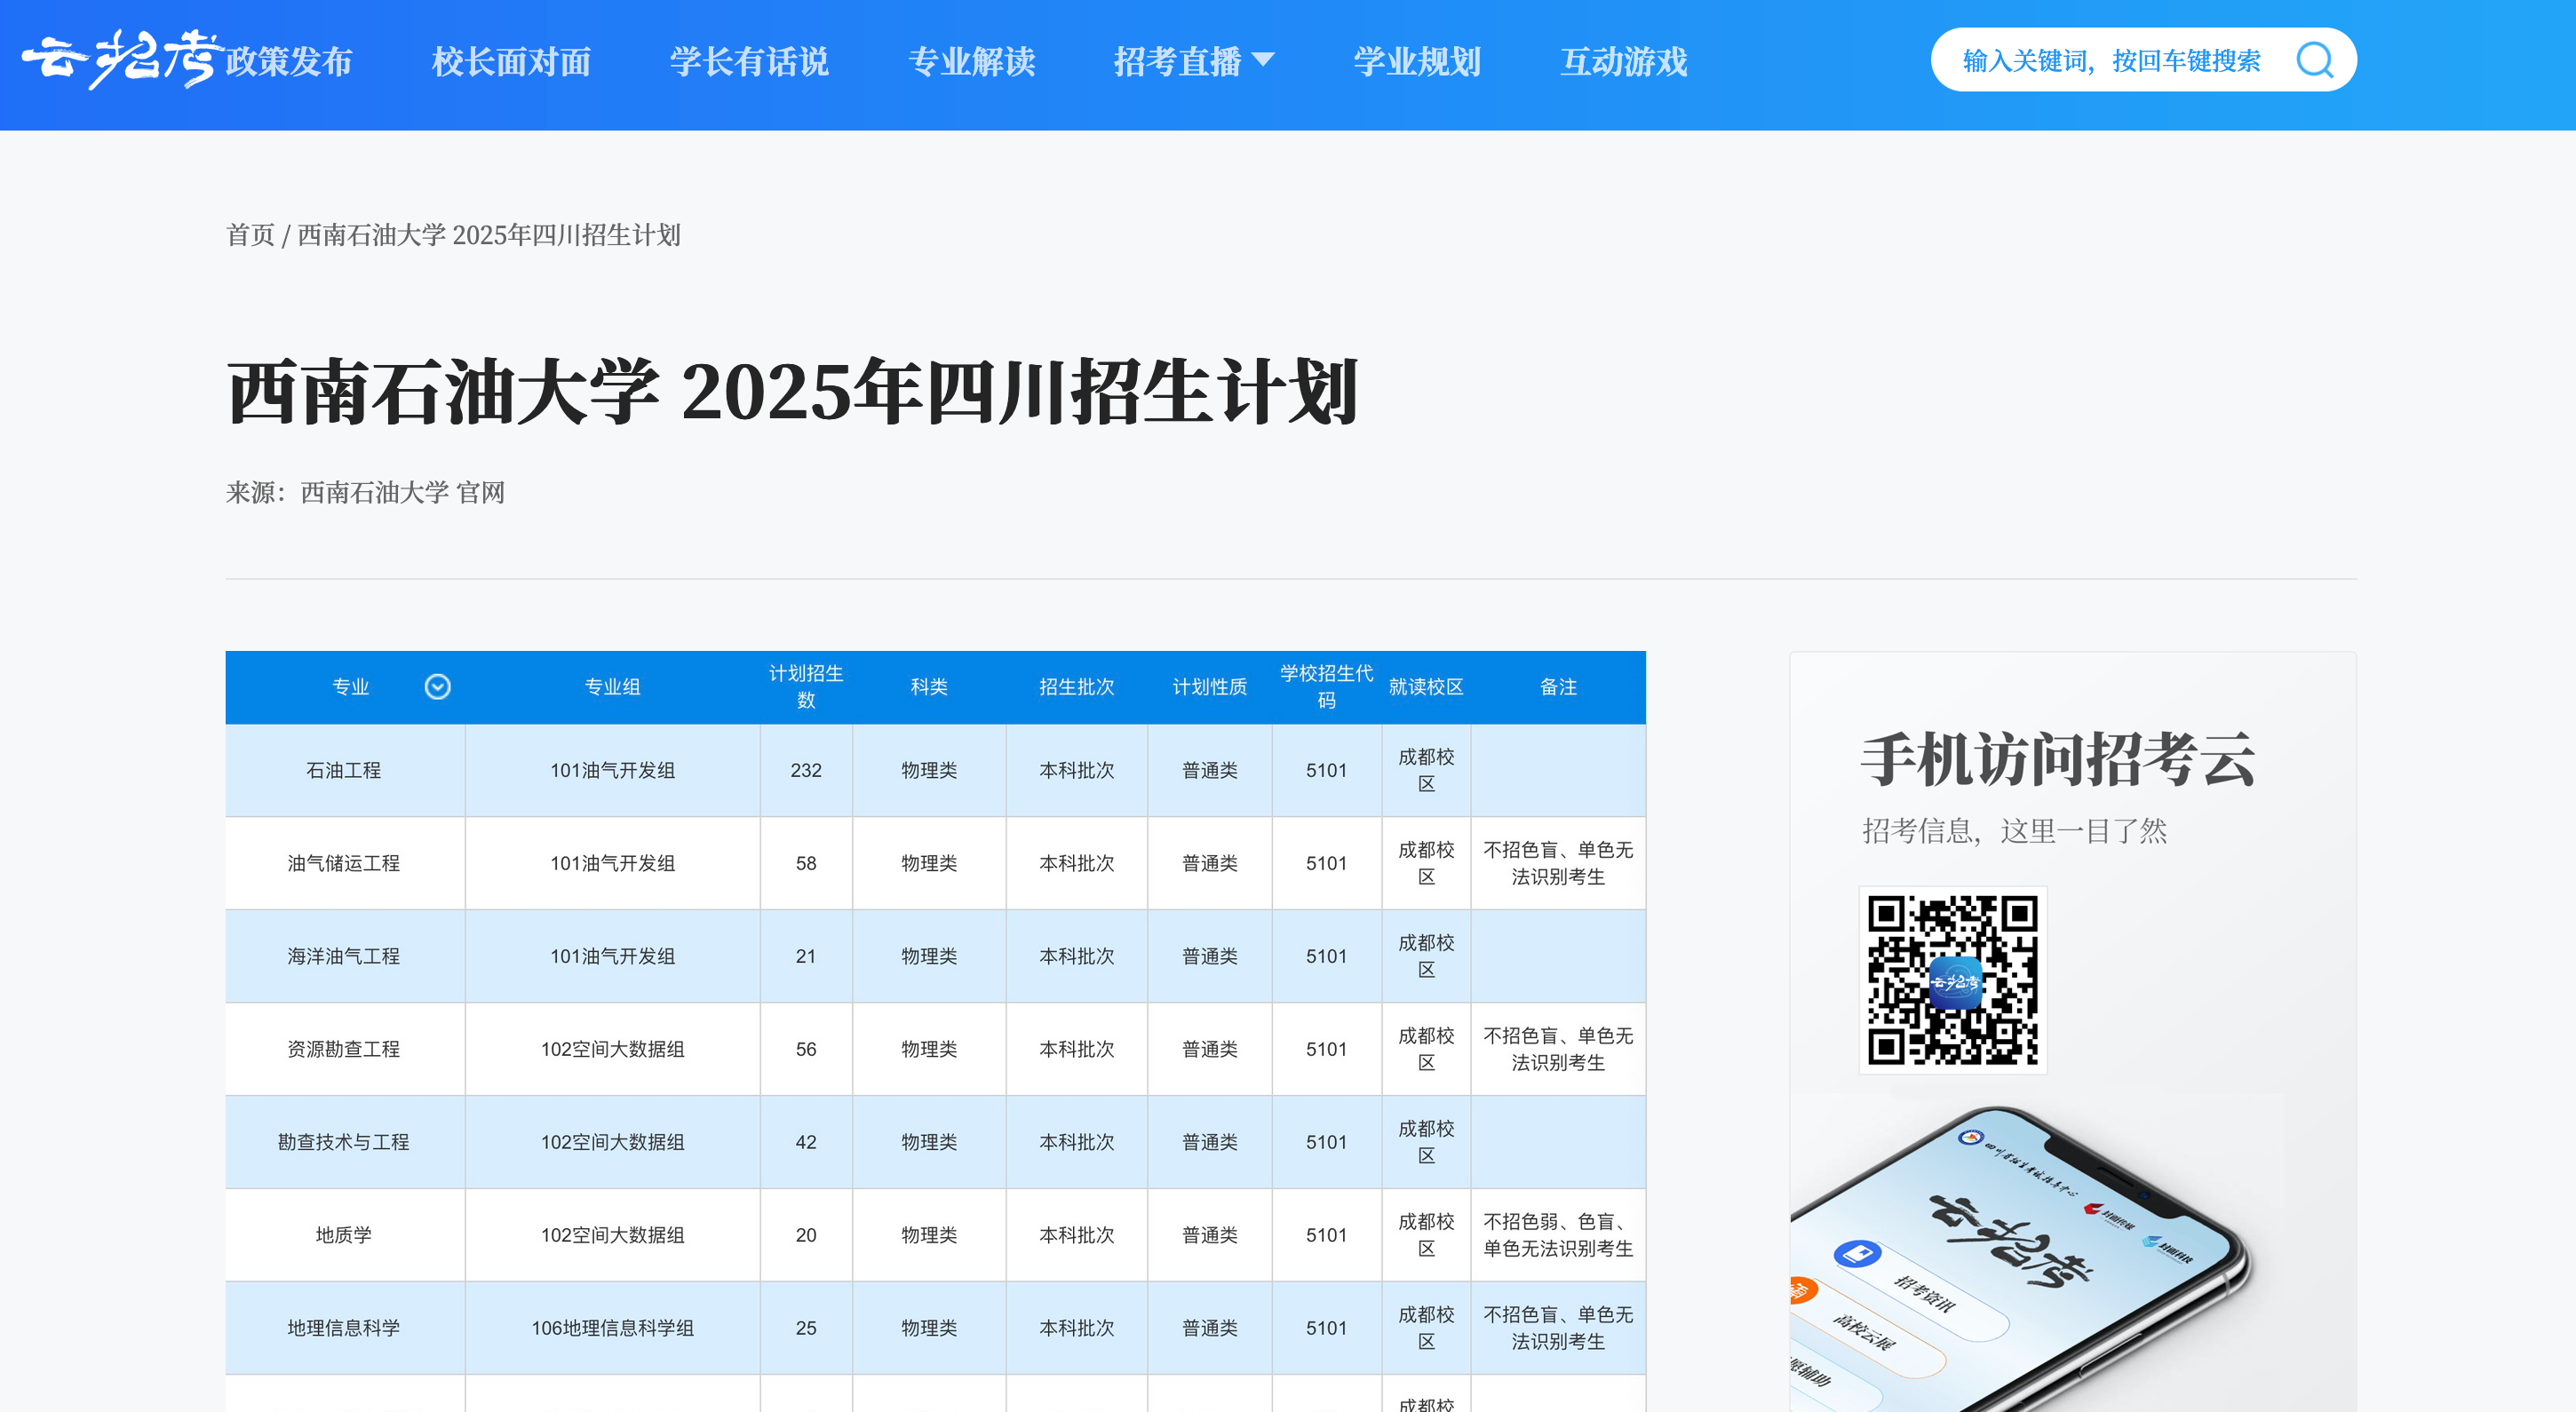Go to 校长面对面 section
This screenshot has height=1412, width=2576.
coord(511,62)
